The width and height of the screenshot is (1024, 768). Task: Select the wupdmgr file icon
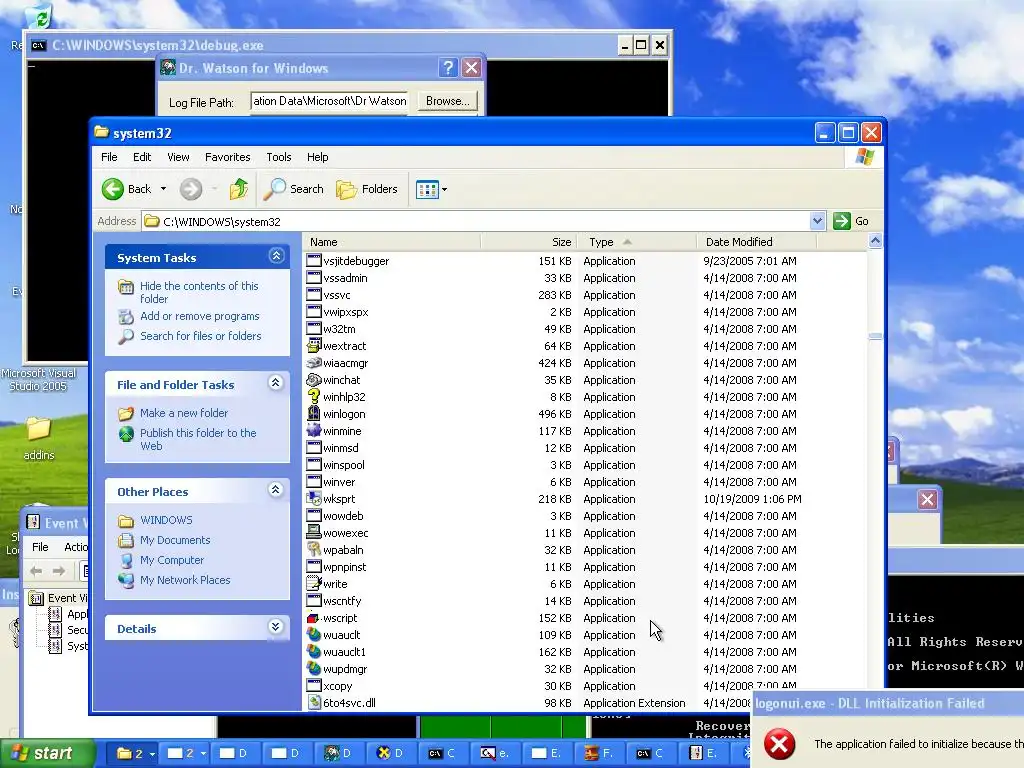[x=314, y=668]
